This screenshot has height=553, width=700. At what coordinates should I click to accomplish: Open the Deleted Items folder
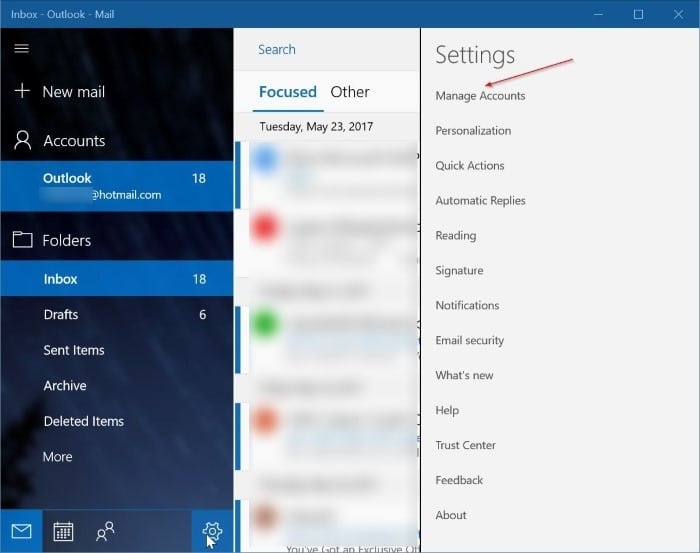[x=117, y=421]
